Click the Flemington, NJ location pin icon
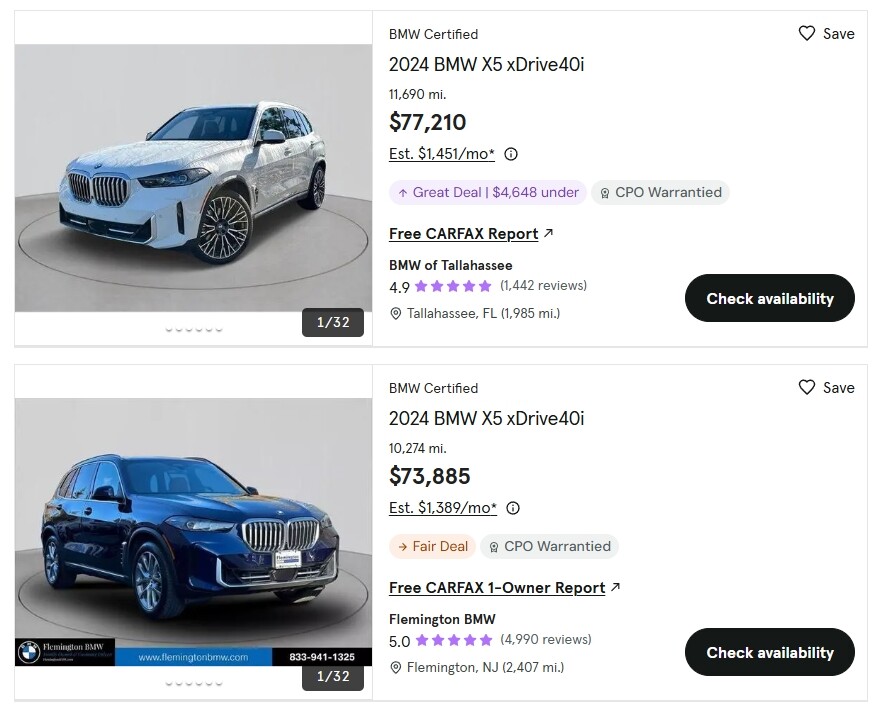The width and height of the screenshot is (886, 709). pos(396,668)
